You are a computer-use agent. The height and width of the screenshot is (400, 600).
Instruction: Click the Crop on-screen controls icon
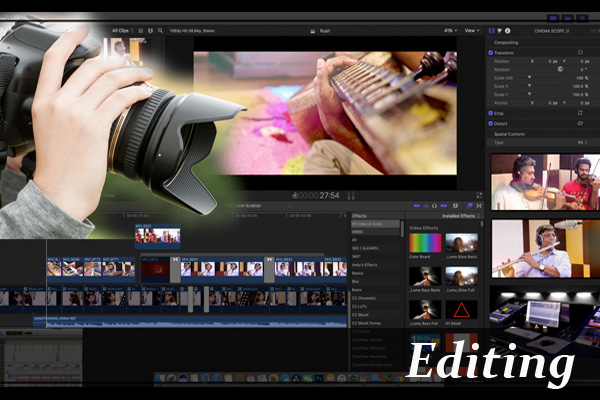pyautogui.click(x=580, y=113)
